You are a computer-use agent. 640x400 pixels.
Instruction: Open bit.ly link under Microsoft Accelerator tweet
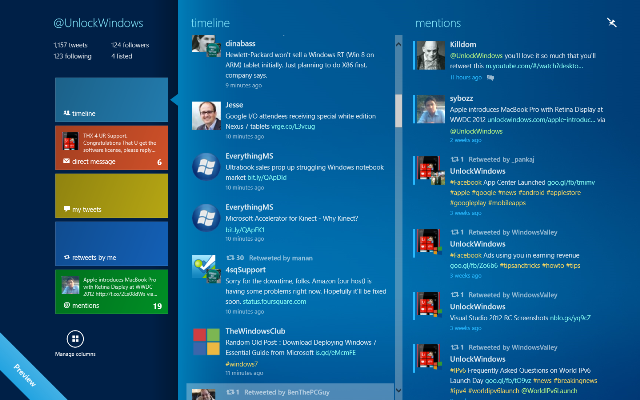[x=245, y=229]
